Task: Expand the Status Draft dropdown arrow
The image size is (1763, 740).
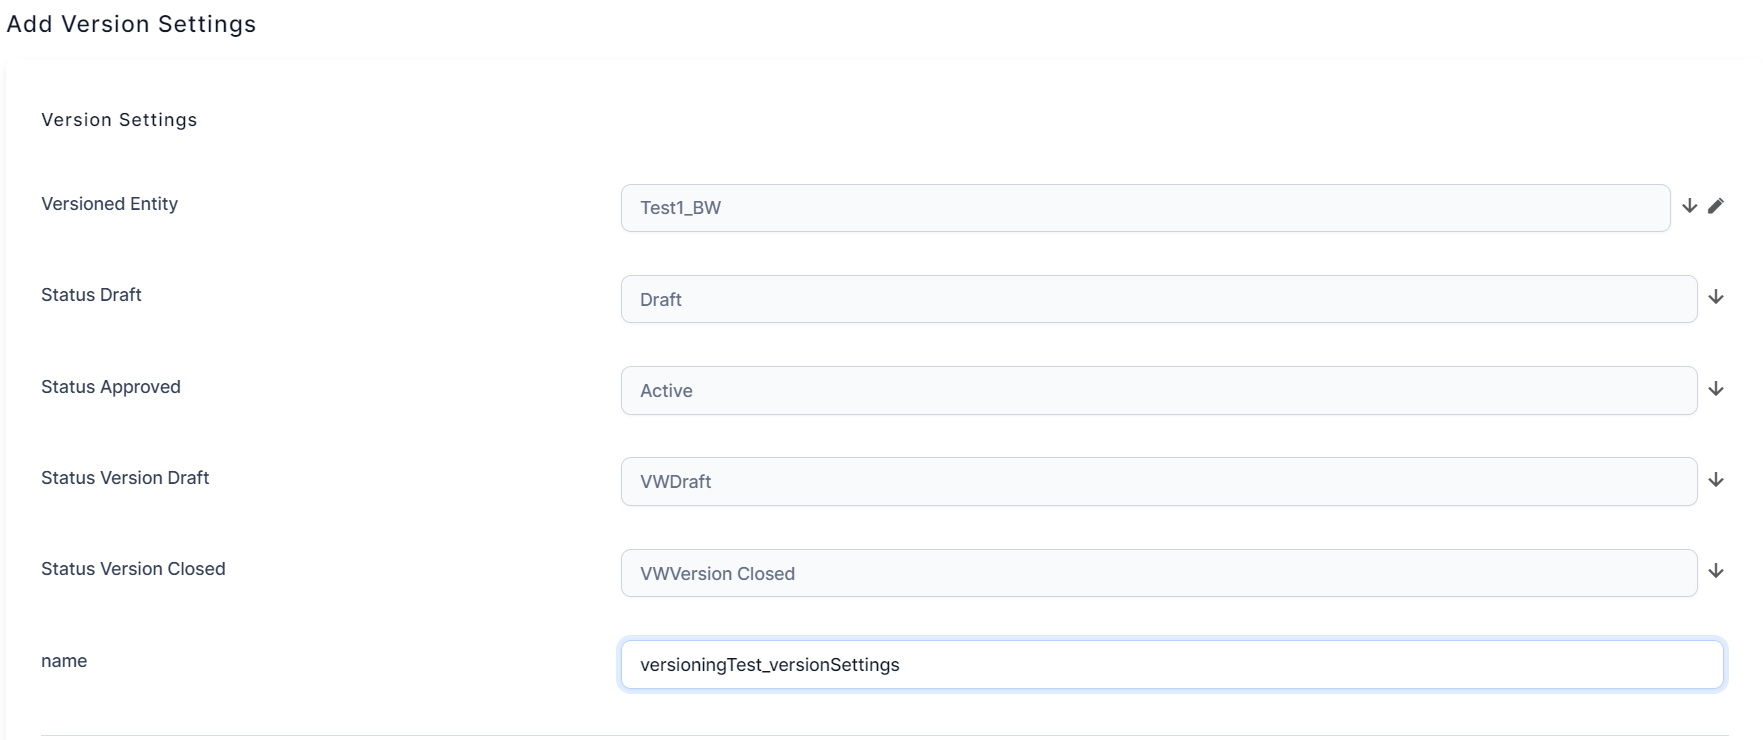Action: pyautogui.click(x=1716, y=297)
